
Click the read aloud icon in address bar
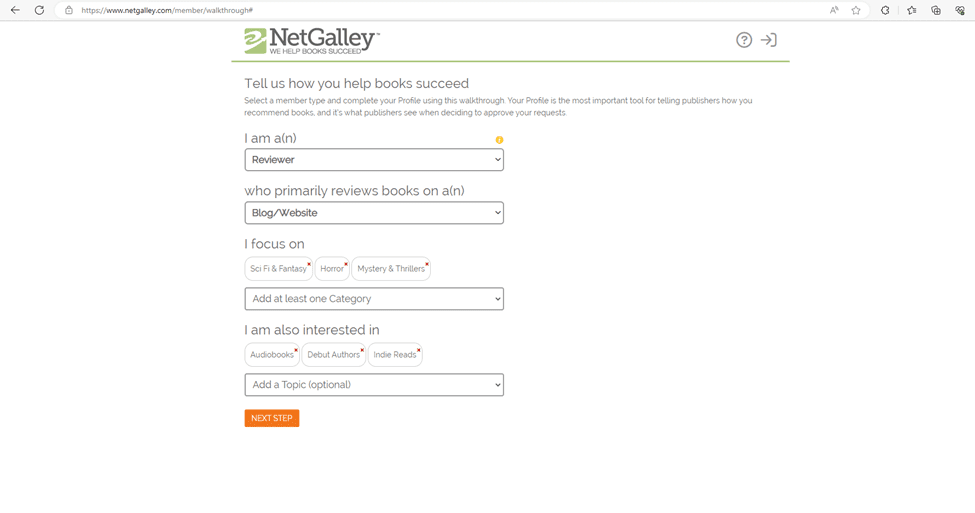coord(834,10)
